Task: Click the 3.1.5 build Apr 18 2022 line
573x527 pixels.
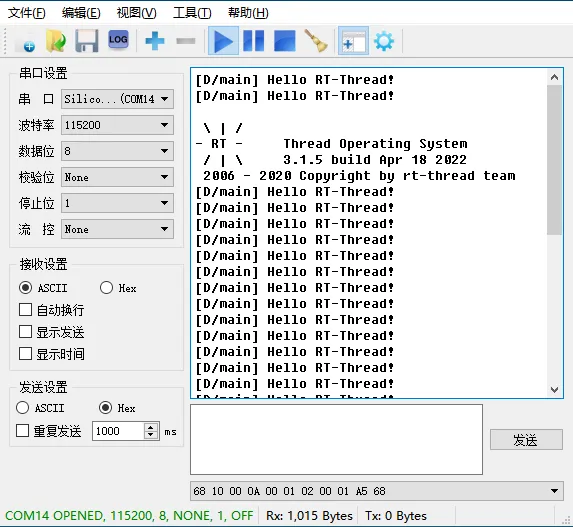Action: pos(375,160)
